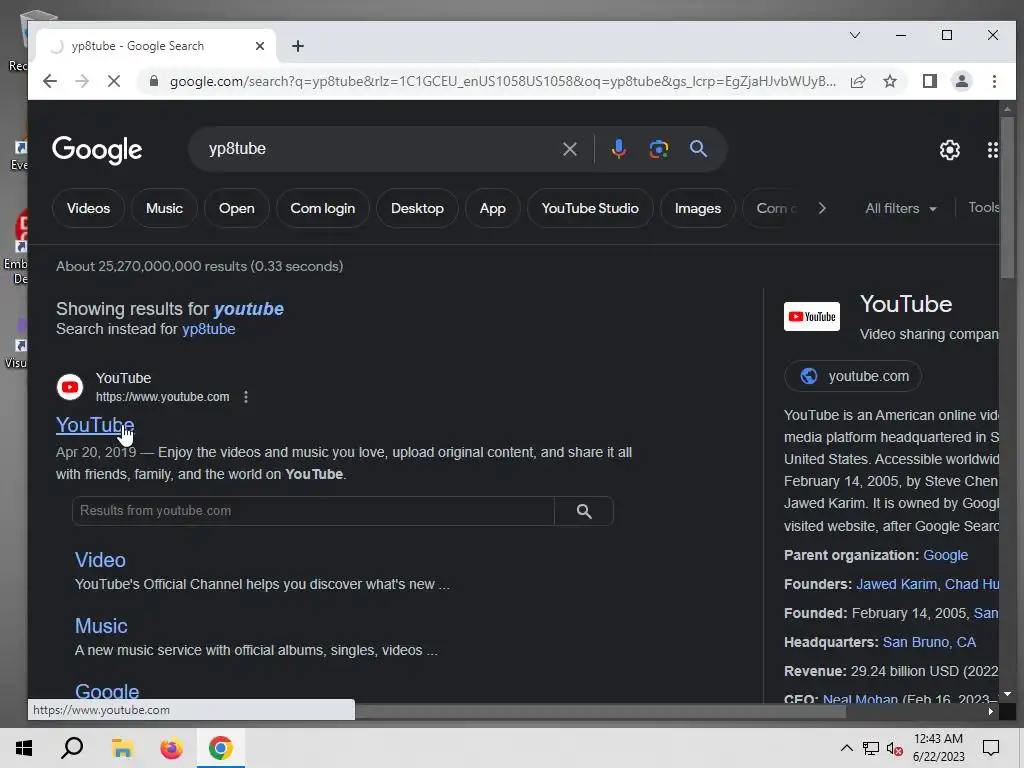
Task: Open Windows taskbar search
Action: (72, 748)
